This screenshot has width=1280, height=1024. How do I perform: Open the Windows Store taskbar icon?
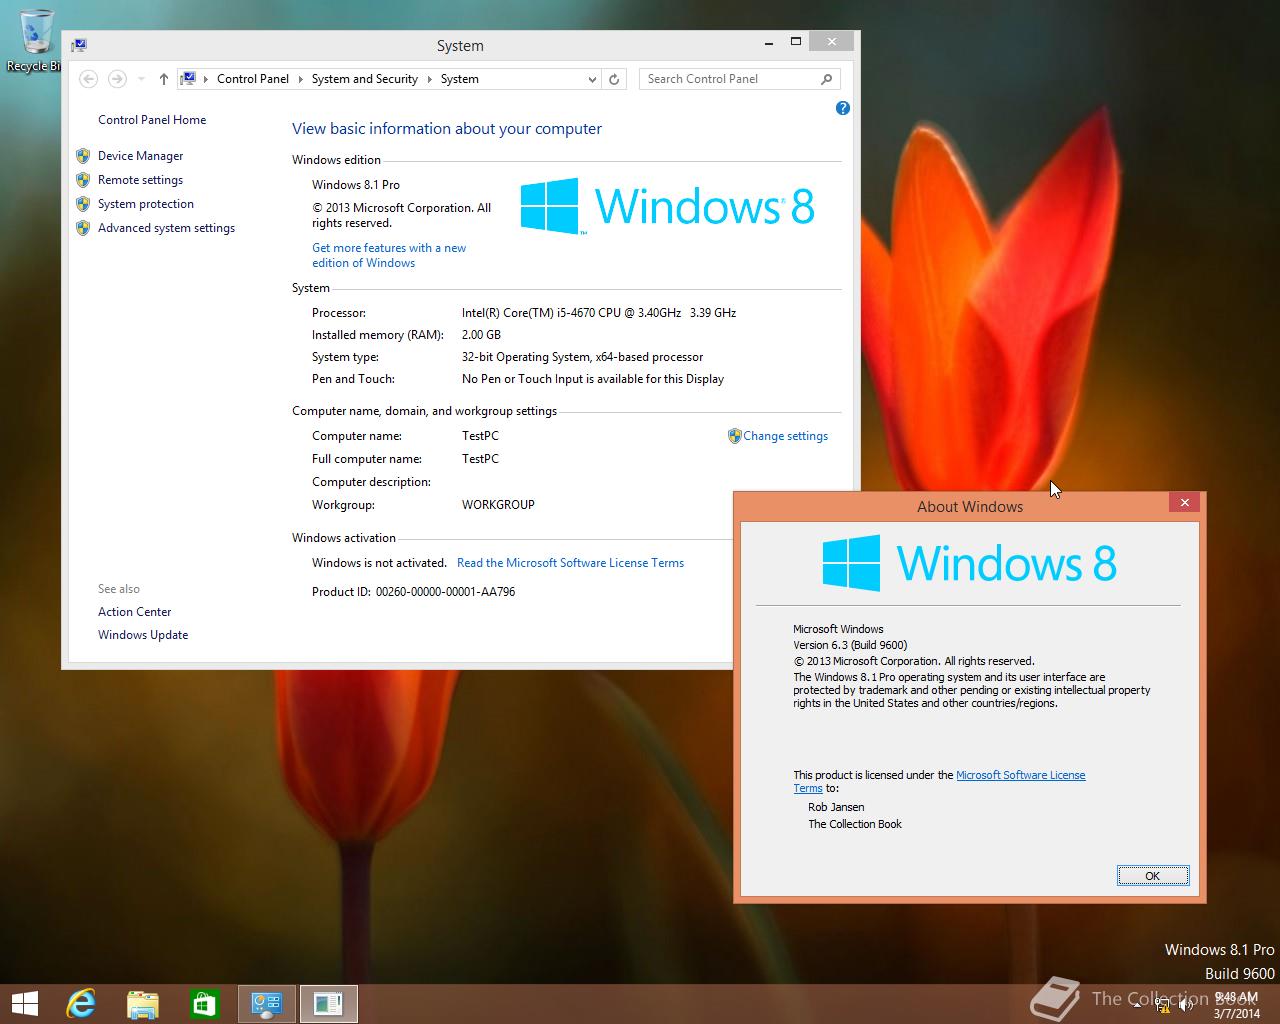point(205,1003)
